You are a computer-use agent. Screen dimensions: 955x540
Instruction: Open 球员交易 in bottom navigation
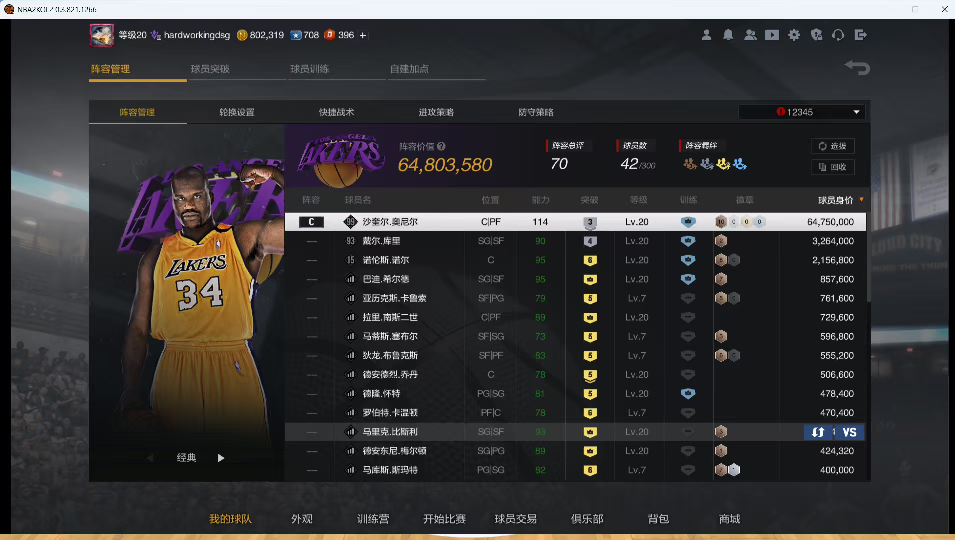515,519
